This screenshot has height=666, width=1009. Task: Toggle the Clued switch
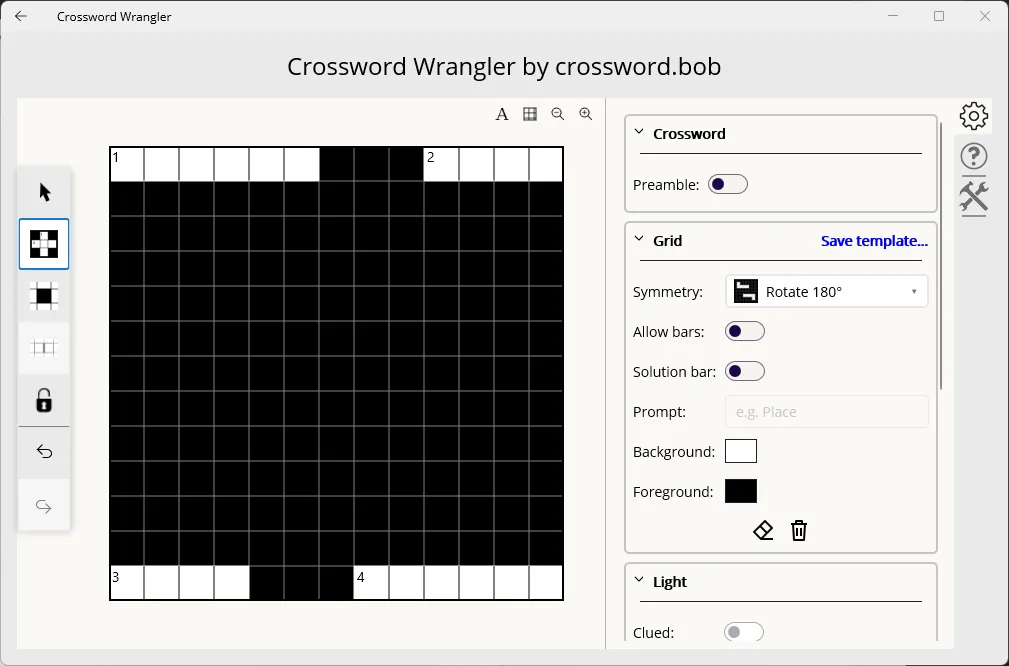coord(744,633)
